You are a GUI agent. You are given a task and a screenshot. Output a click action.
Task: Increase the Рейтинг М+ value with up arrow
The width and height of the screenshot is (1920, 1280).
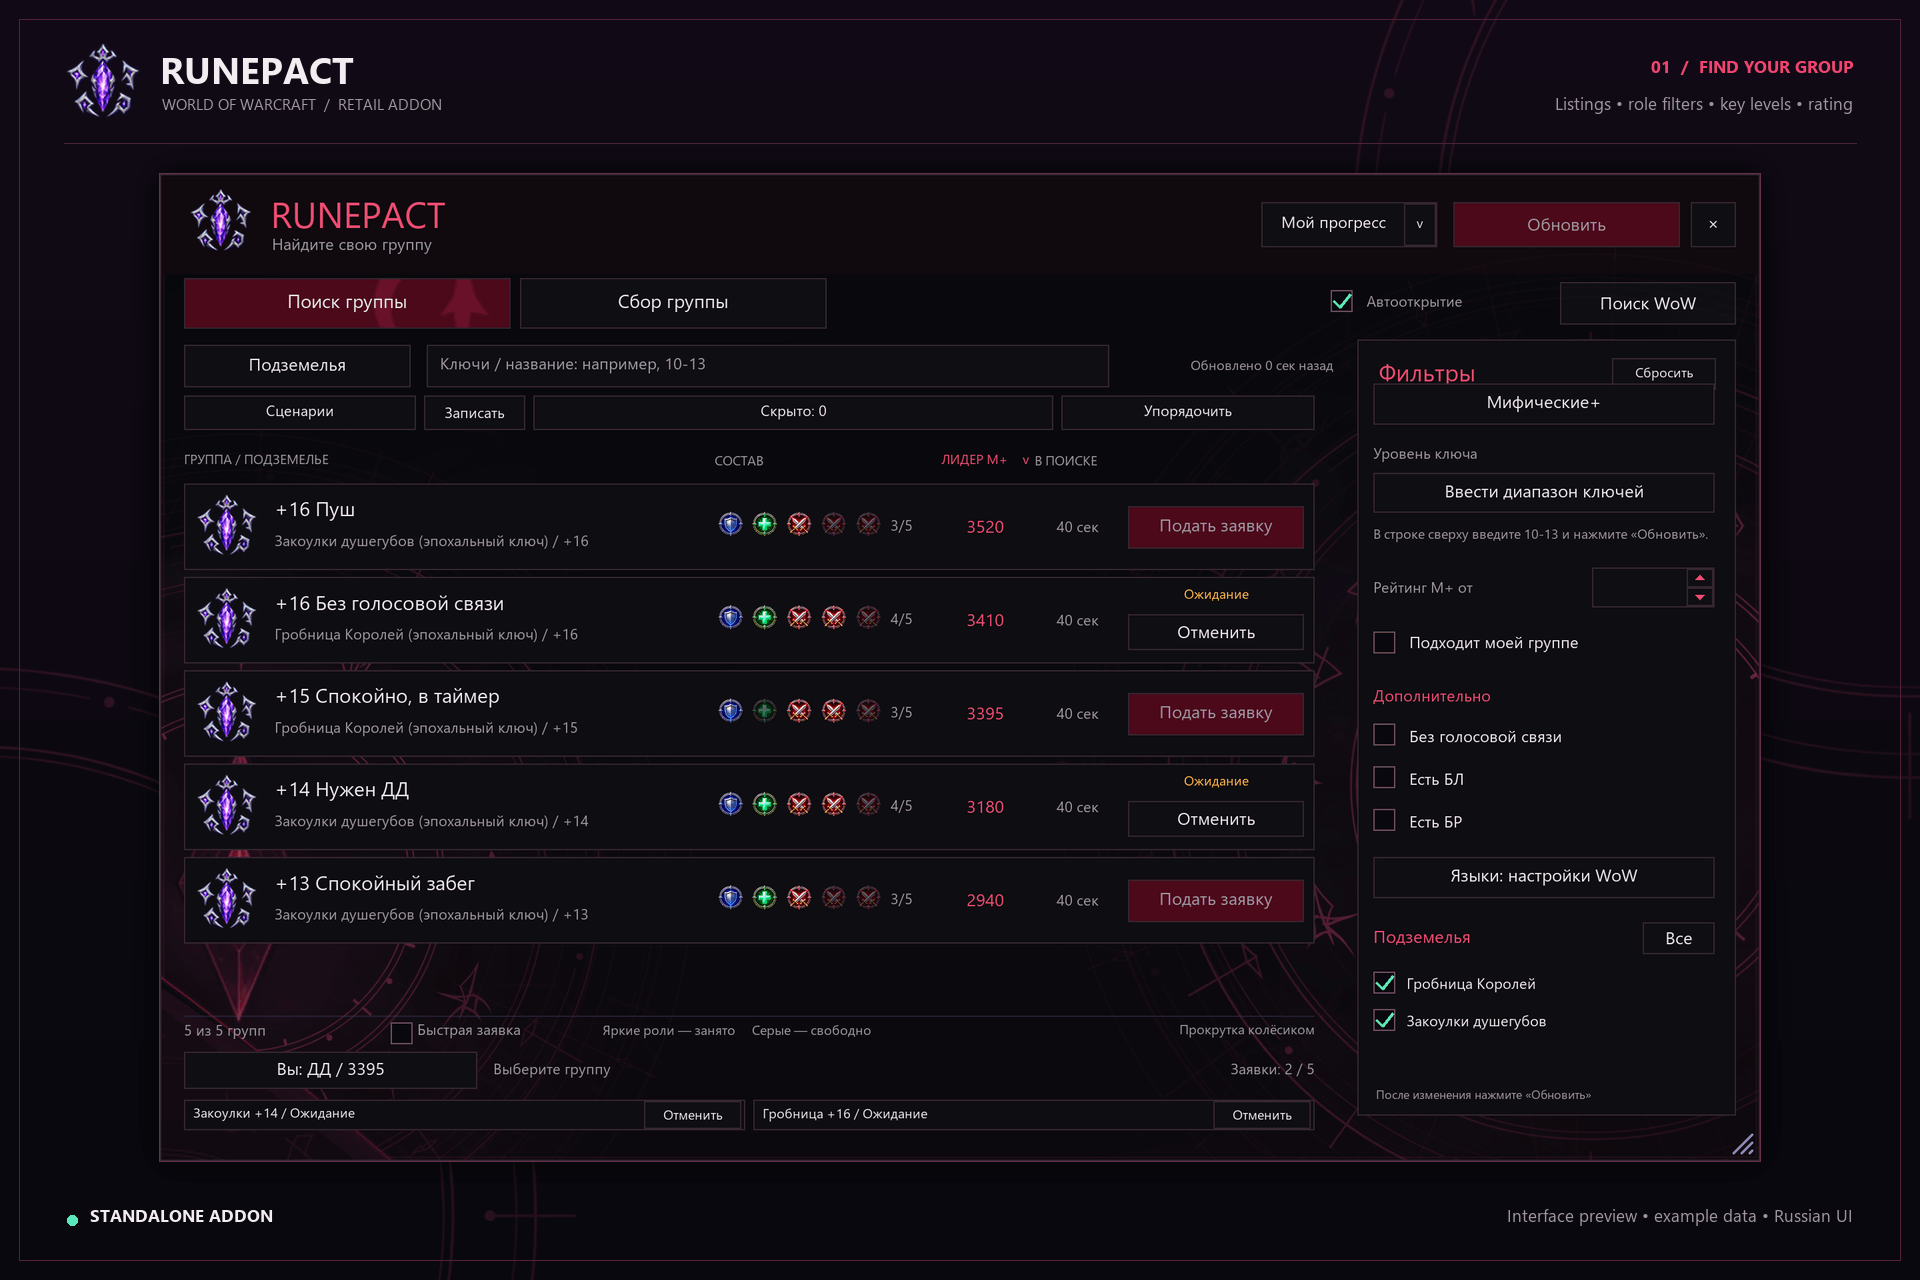pyautogui.click(x=1700, y=578)
